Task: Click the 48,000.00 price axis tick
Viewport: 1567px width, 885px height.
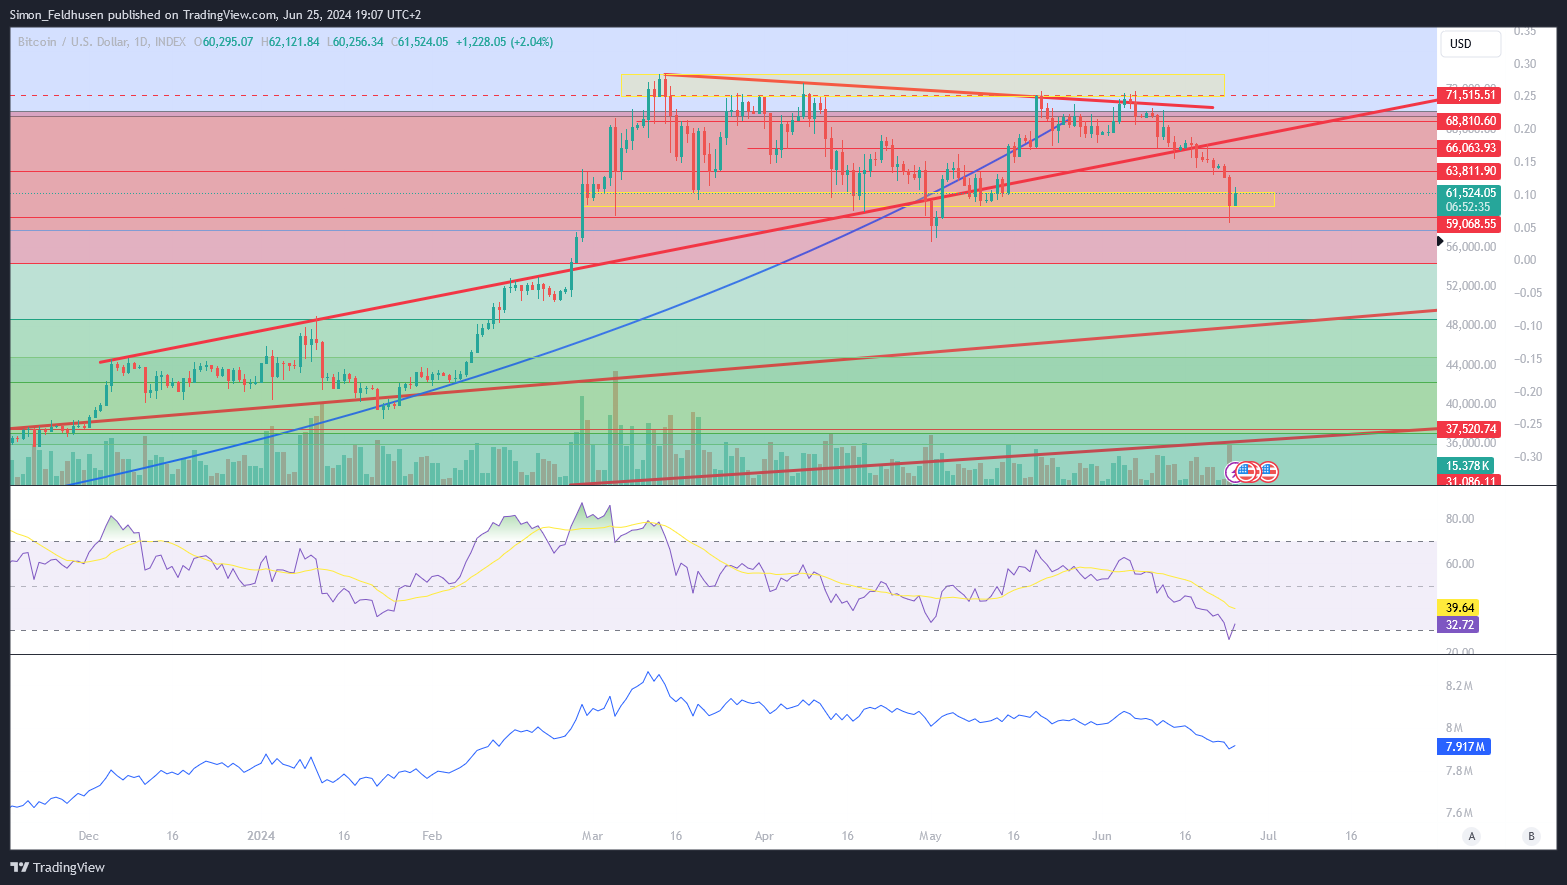Action: point(1471,325)
